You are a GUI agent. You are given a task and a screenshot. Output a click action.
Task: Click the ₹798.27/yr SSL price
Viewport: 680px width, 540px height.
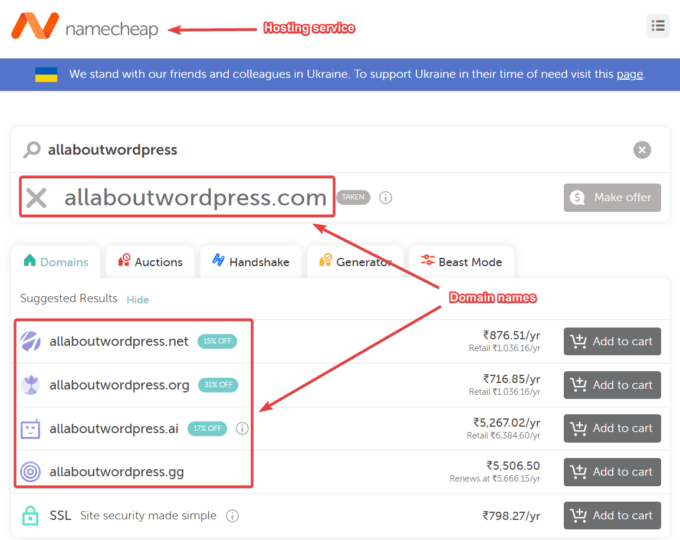tap(512, 516)
